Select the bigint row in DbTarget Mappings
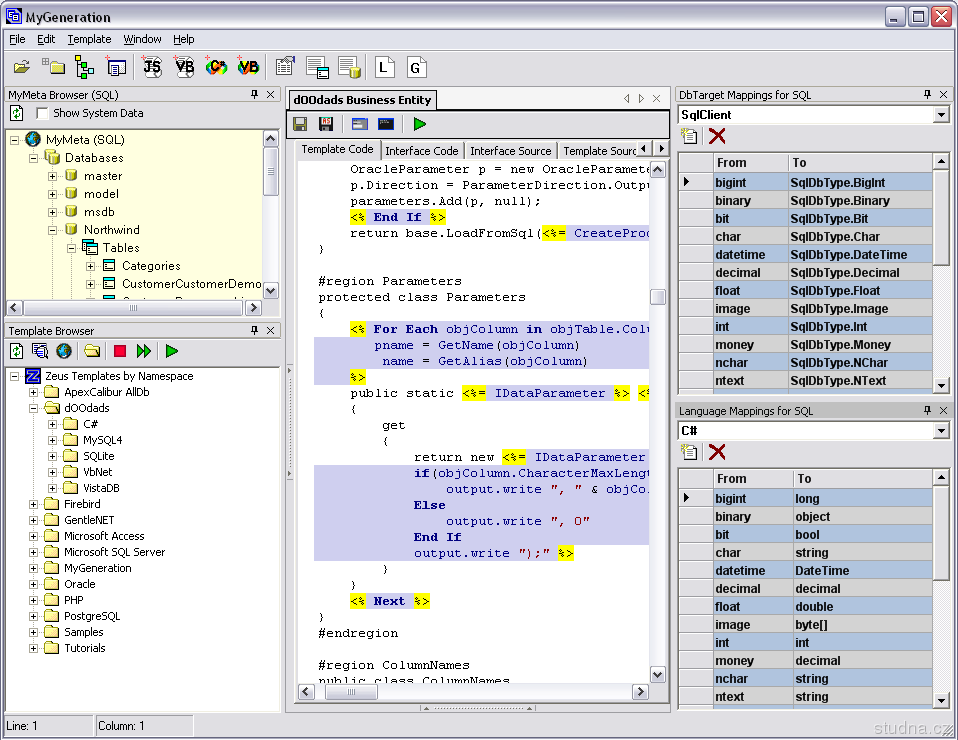Image resolution: width=958 pixels, height=740 pixels. (730, 182)
